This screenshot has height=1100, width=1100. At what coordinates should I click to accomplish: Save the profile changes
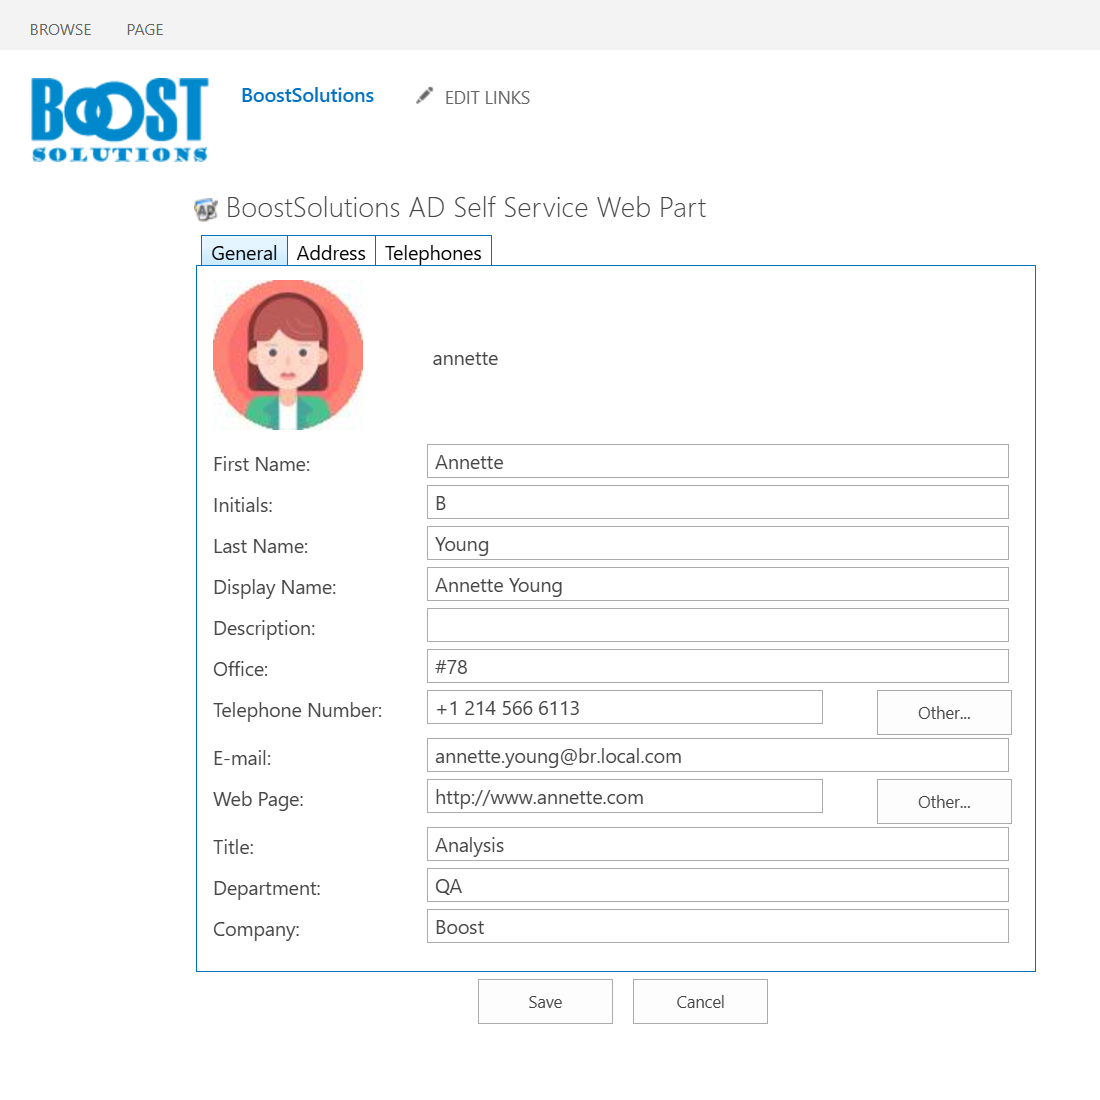(545, 1002)
